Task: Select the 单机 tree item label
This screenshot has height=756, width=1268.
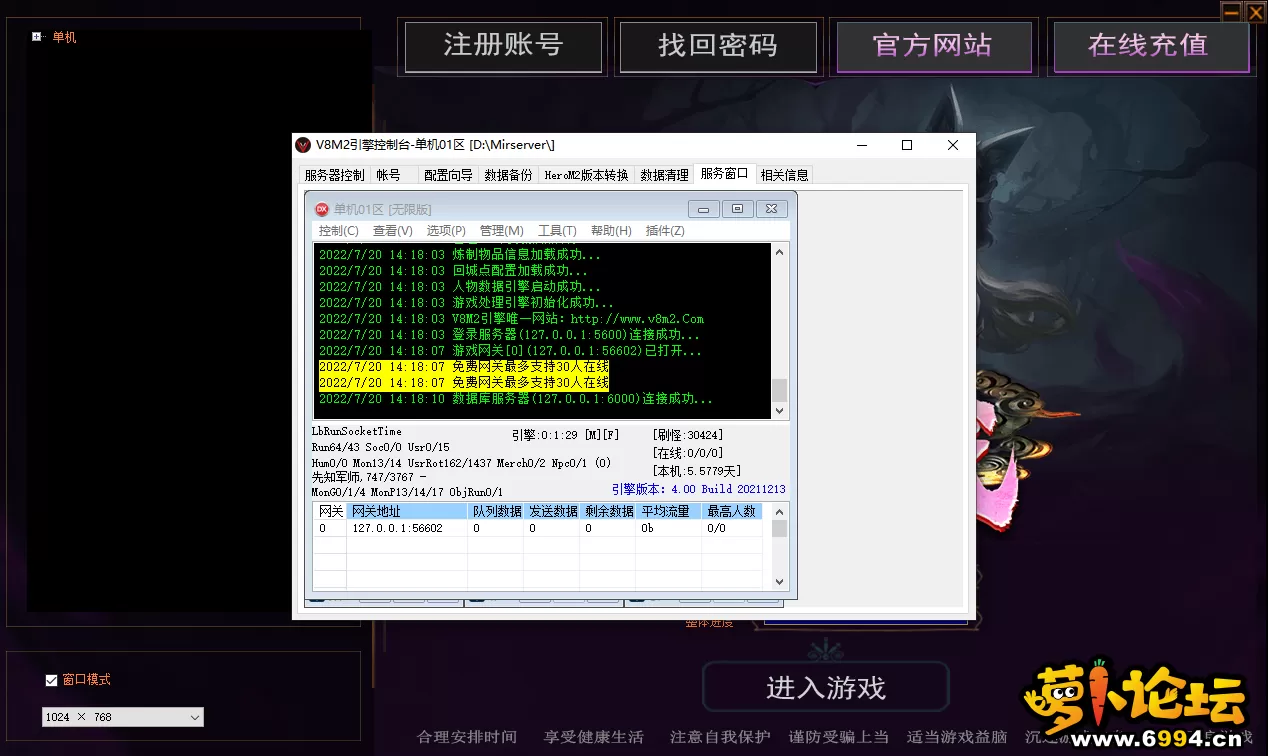Action: 64,37
